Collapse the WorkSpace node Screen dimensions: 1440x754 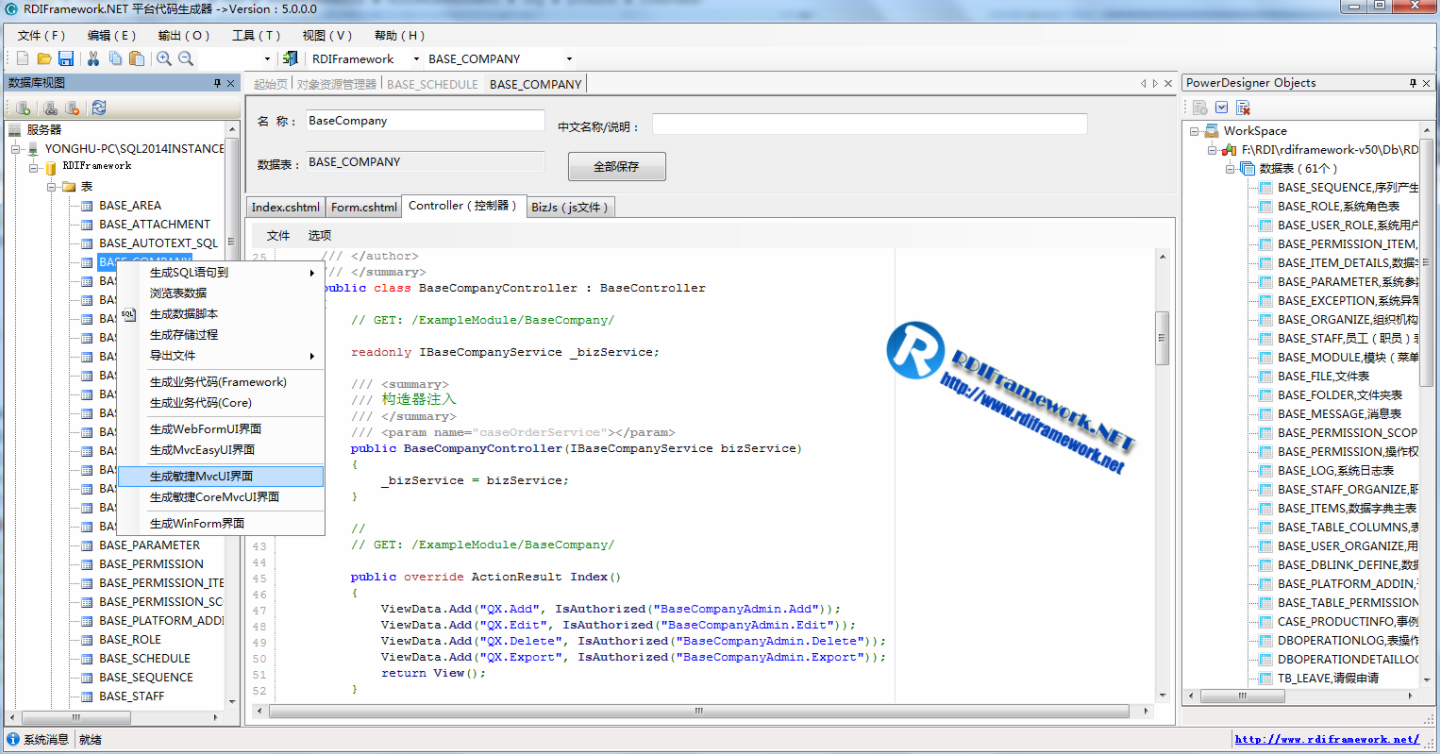1195,131
